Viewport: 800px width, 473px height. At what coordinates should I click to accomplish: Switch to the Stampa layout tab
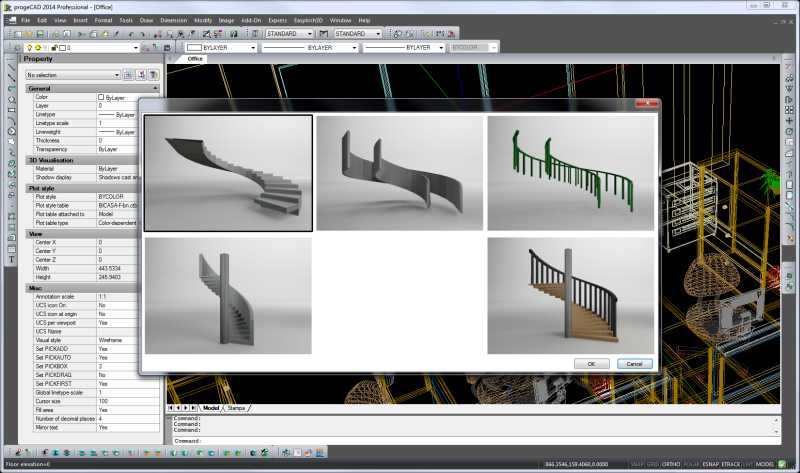[x=236, y=408]
